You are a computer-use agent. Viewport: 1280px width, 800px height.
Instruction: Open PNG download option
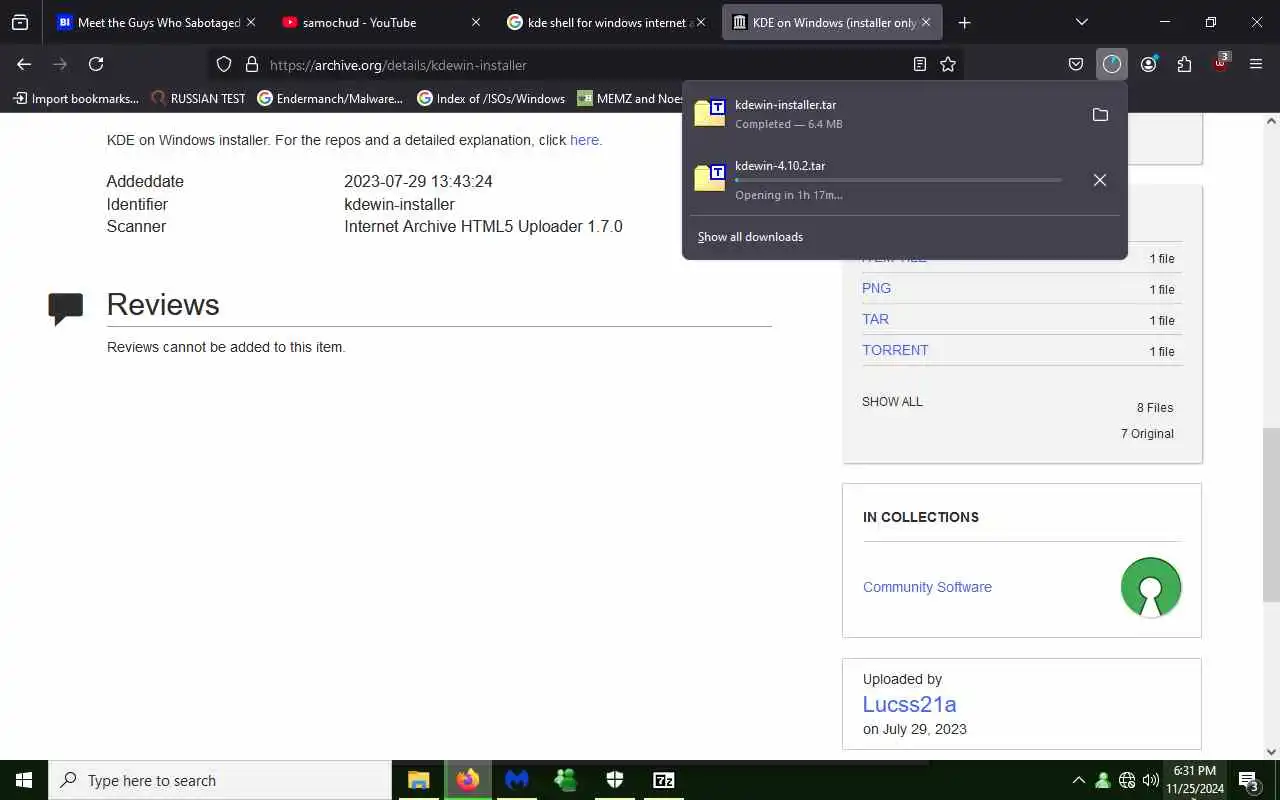coord(876,288)
